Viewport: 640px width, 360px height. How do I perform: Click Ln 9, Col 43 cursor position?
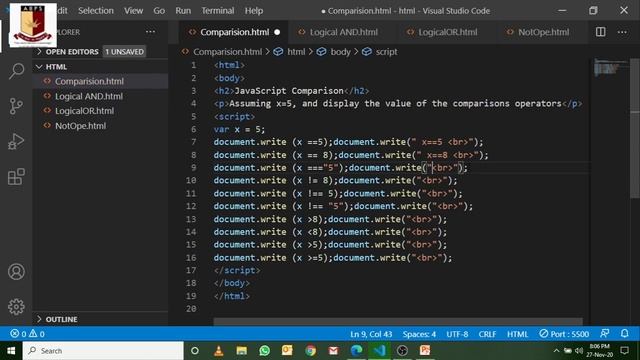(x=371, y=334)
